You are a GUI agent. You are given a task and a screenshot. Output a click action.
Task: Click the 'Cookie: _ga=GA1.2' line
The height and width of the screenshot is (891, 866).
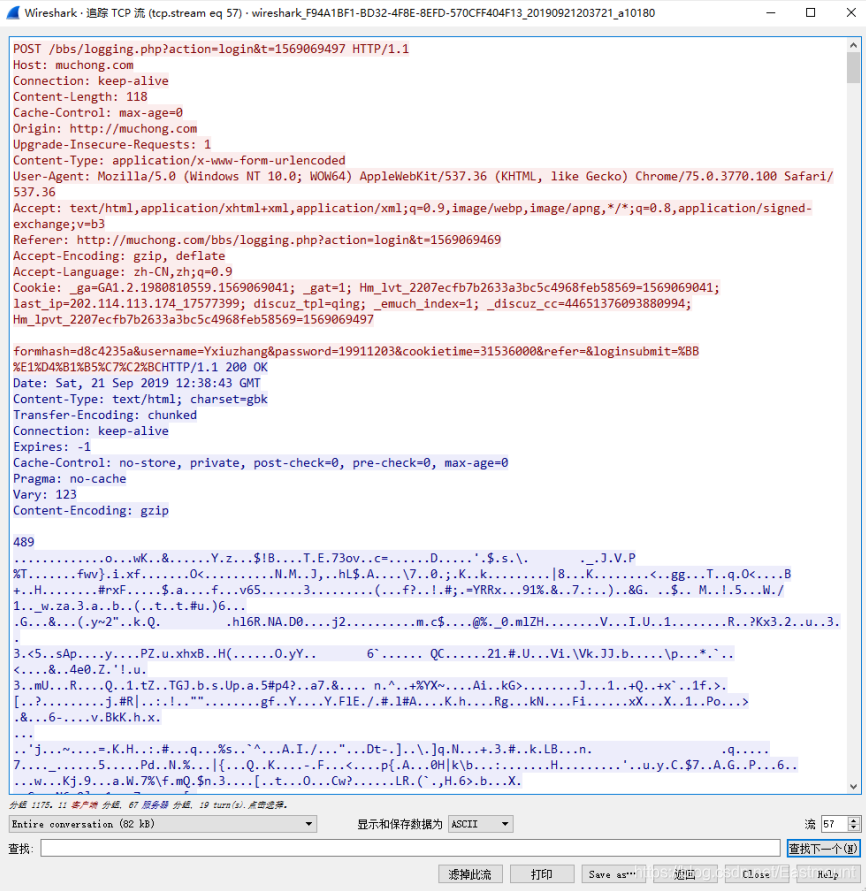(x=367, y=288)
